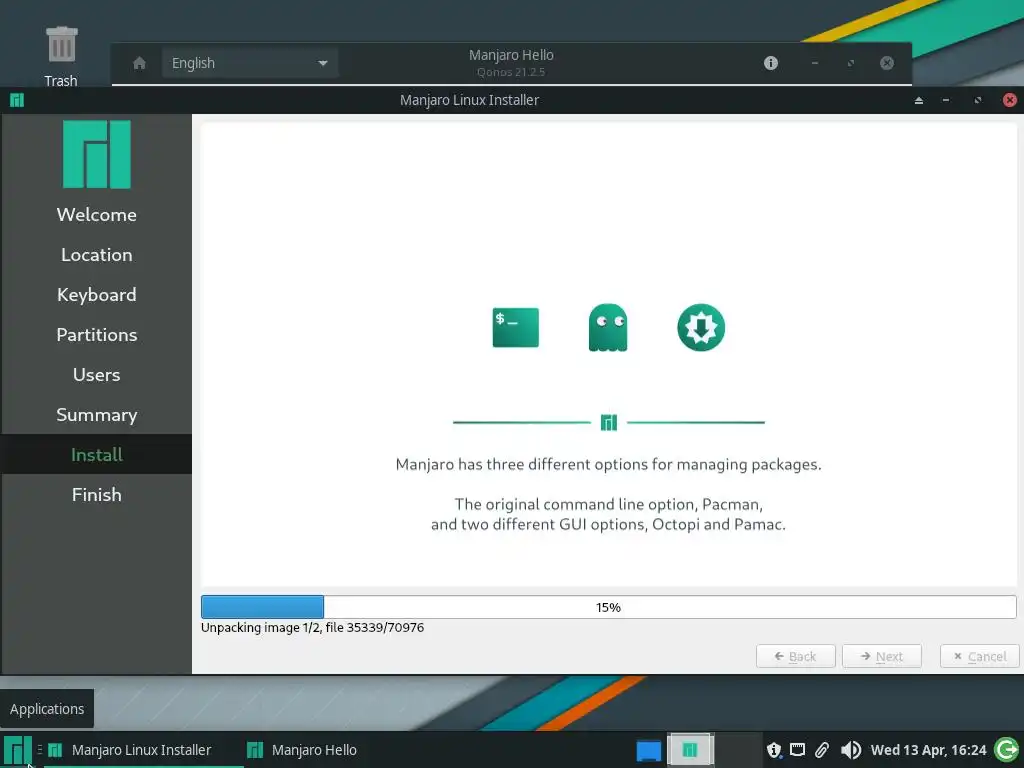Select the Users step in sidebar

pyautogui.click(x=97, y=374)
